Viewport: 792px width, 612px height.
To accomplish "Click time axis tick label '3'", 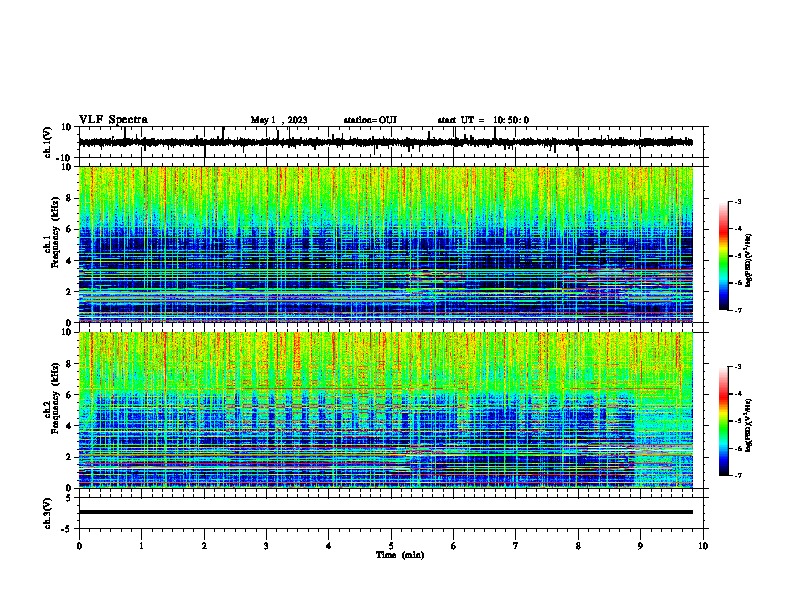I will [266, 546].
